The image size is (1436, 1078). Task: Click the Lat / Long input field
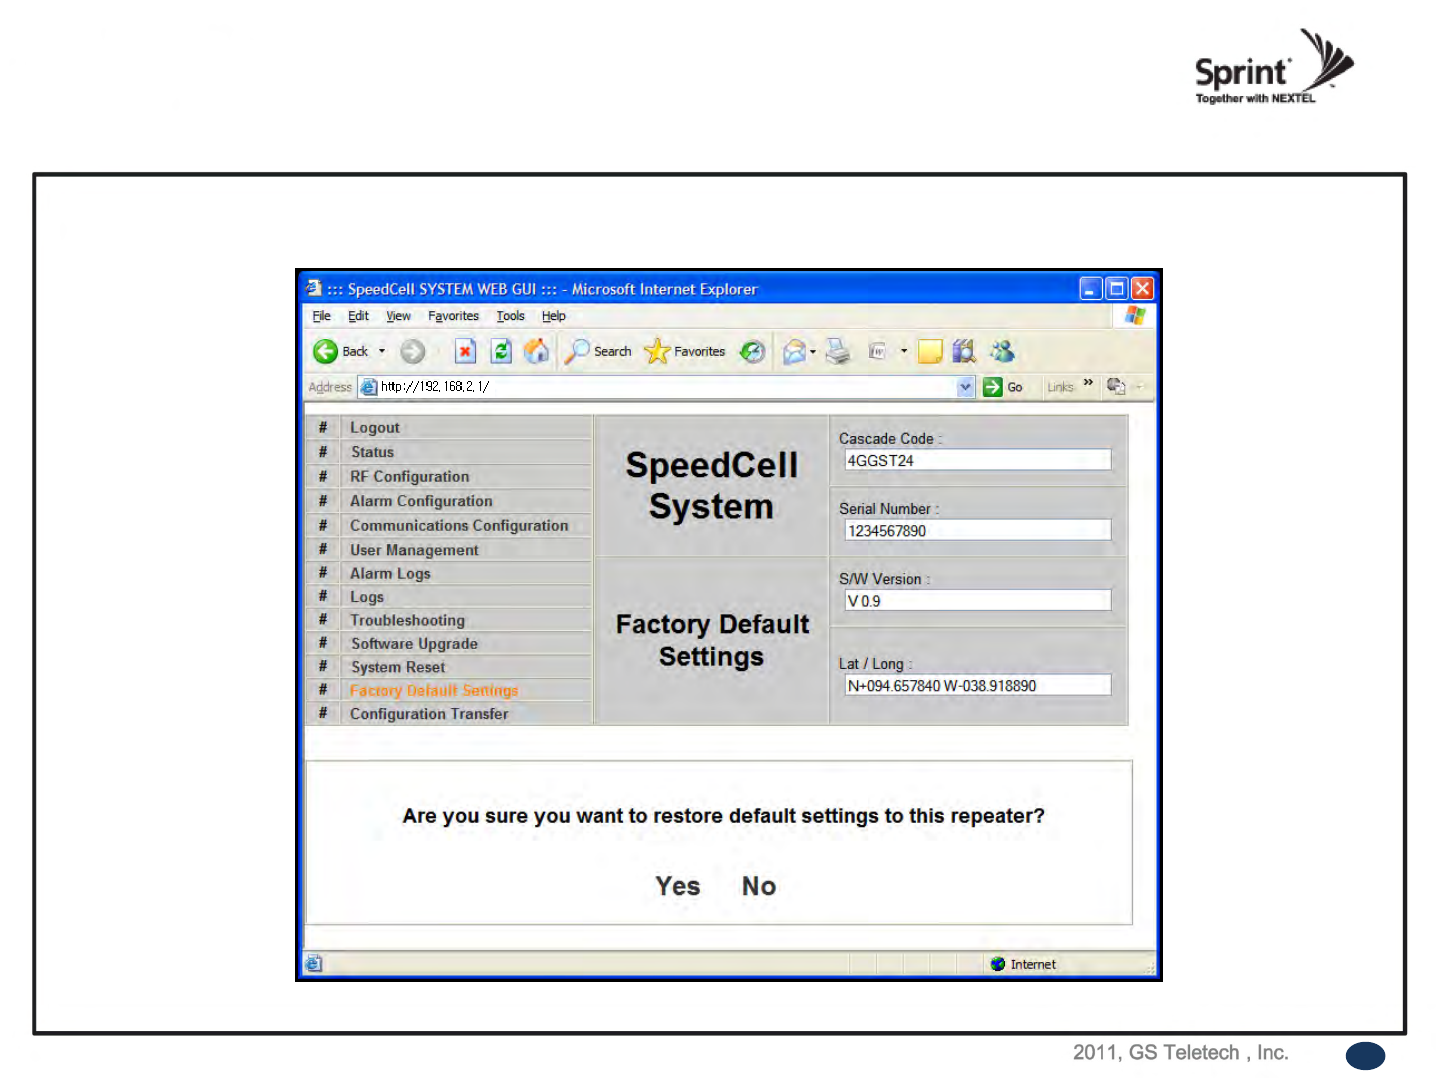click(x=977, y=685)
